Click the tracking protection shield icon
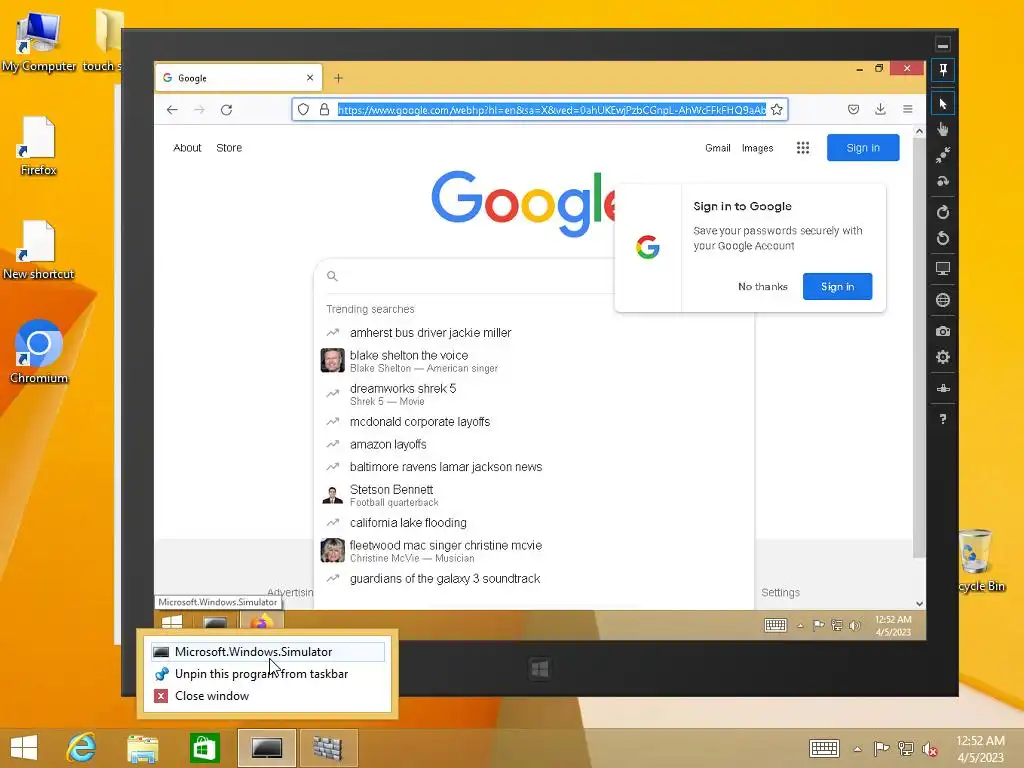 pos(303,110)
